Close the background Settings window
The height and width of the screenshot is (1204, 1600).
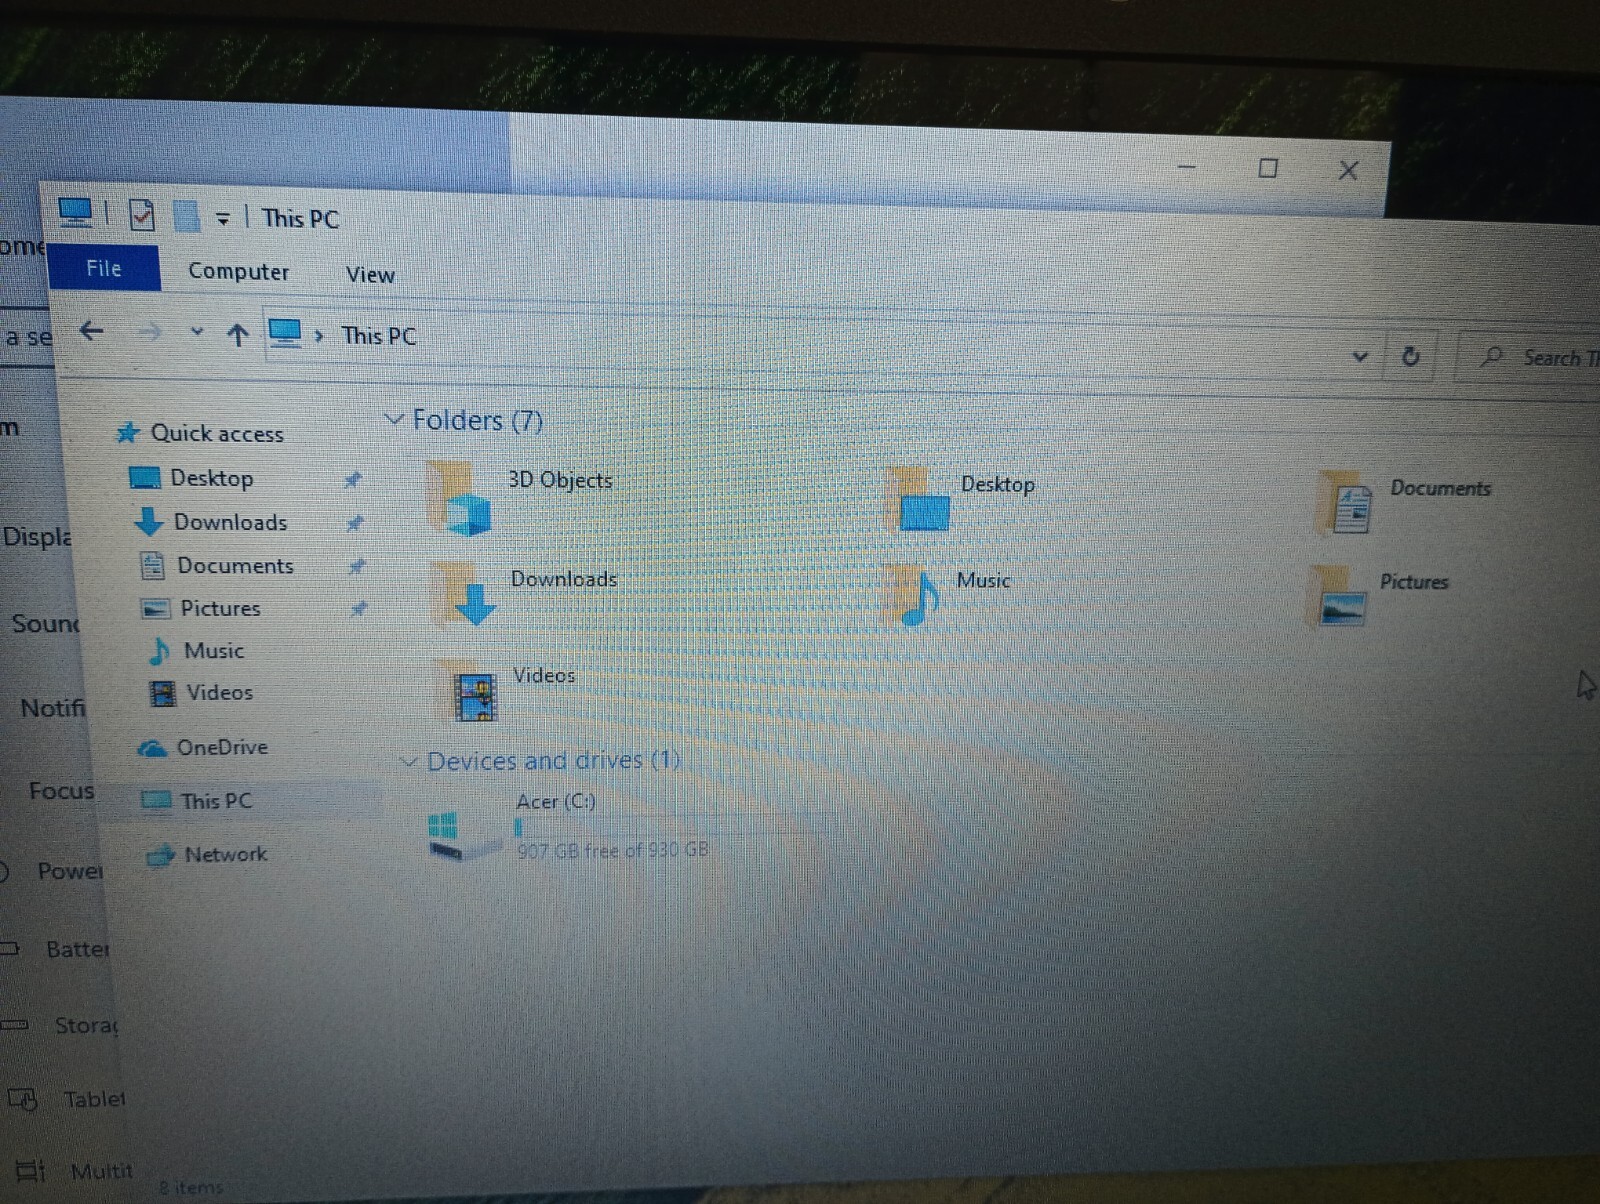click(x=1348, y=171)
